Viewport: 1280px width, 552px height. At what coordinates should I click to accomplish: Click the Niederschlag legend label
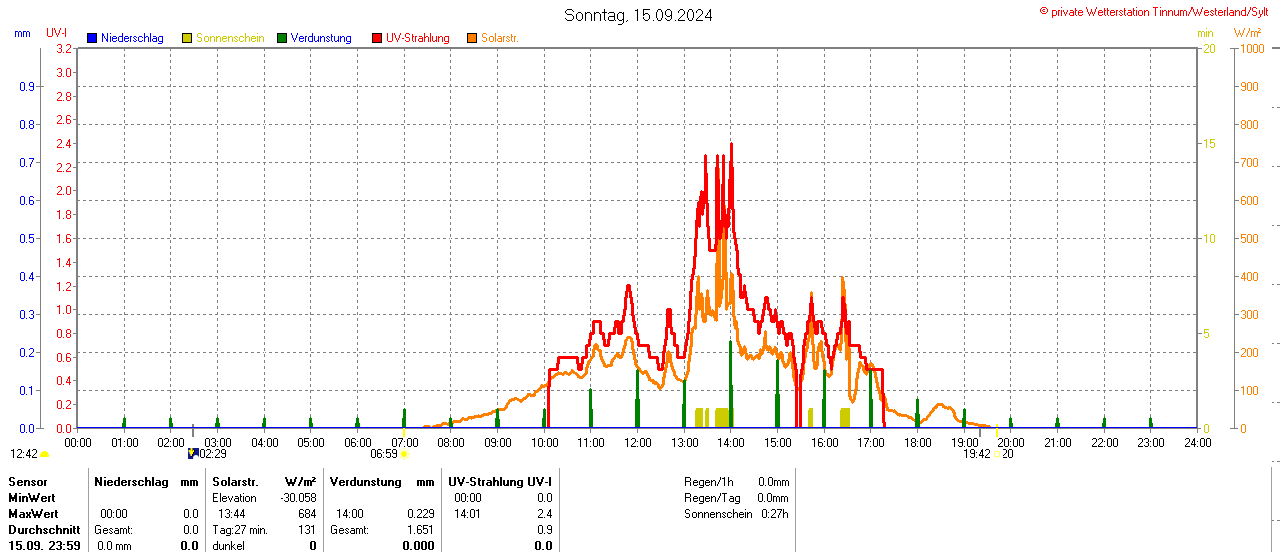(132, 38)
